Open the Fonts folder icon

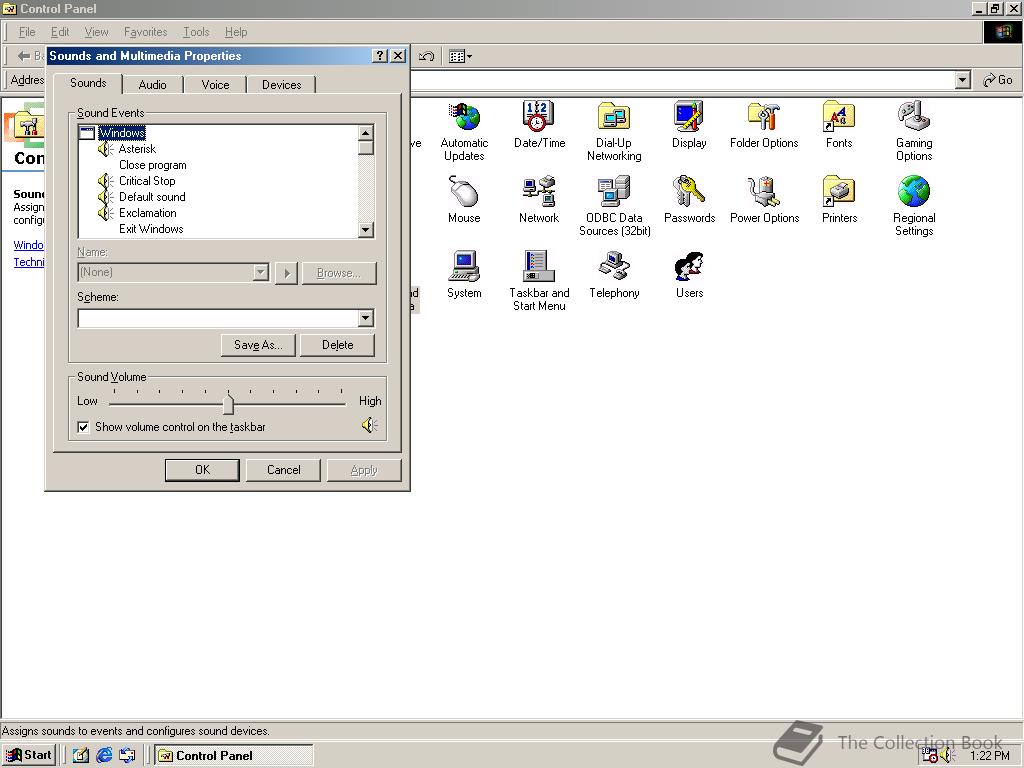(839, 125)
